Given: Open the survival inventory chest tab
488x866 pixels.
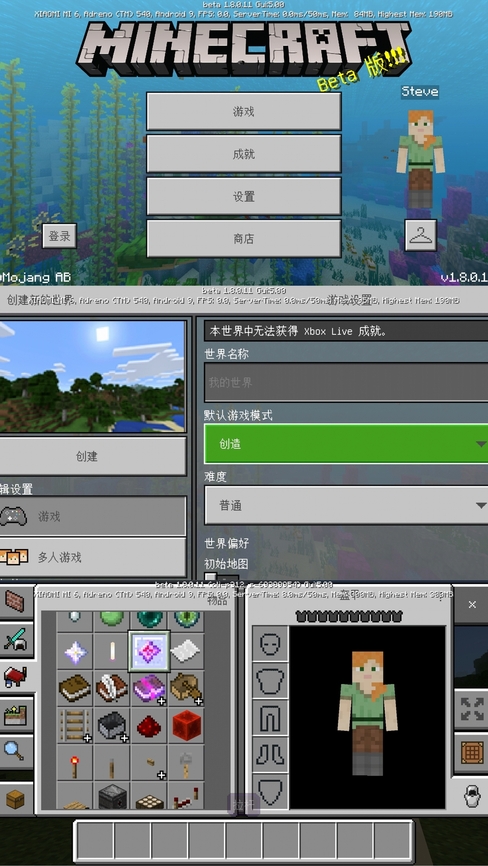Looking at the screenshot, I should tap(15, 798).
